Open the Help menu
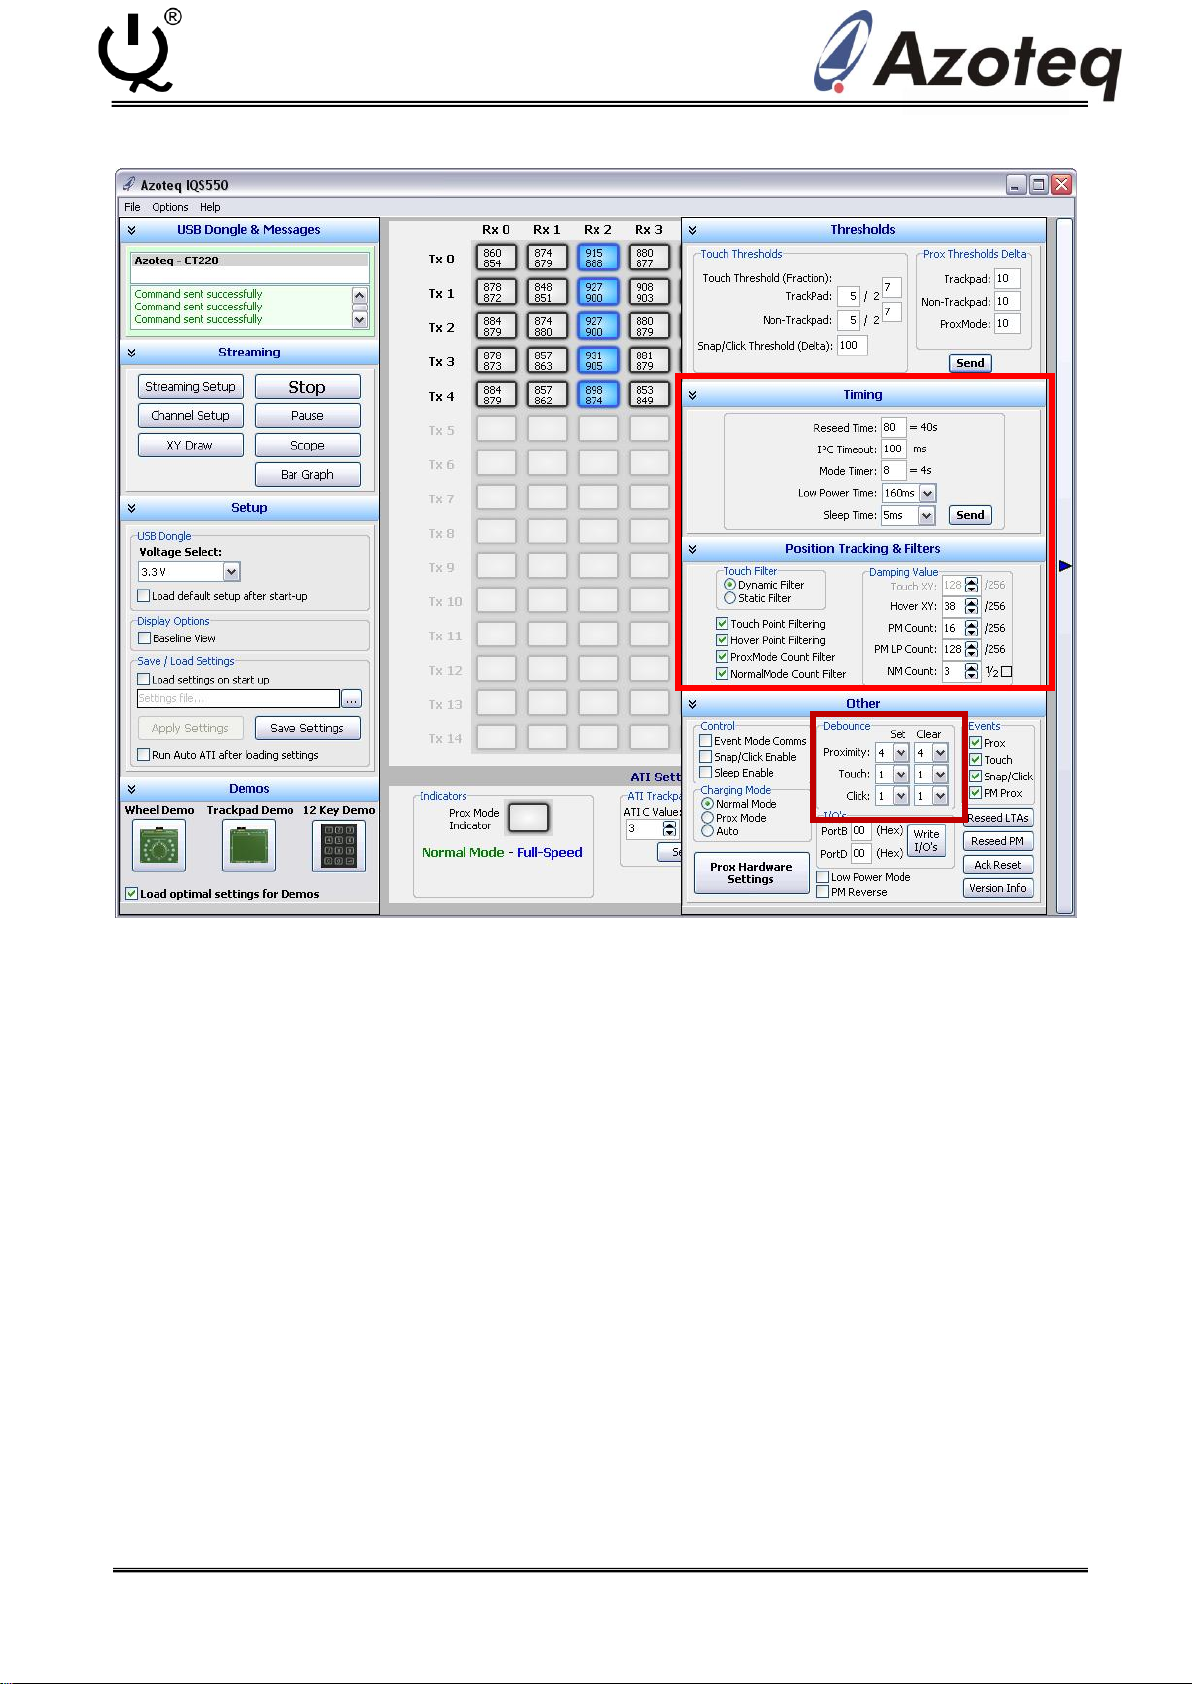Image resolution: width=1192 pixels, height=1684 pixels. point(210,208)
